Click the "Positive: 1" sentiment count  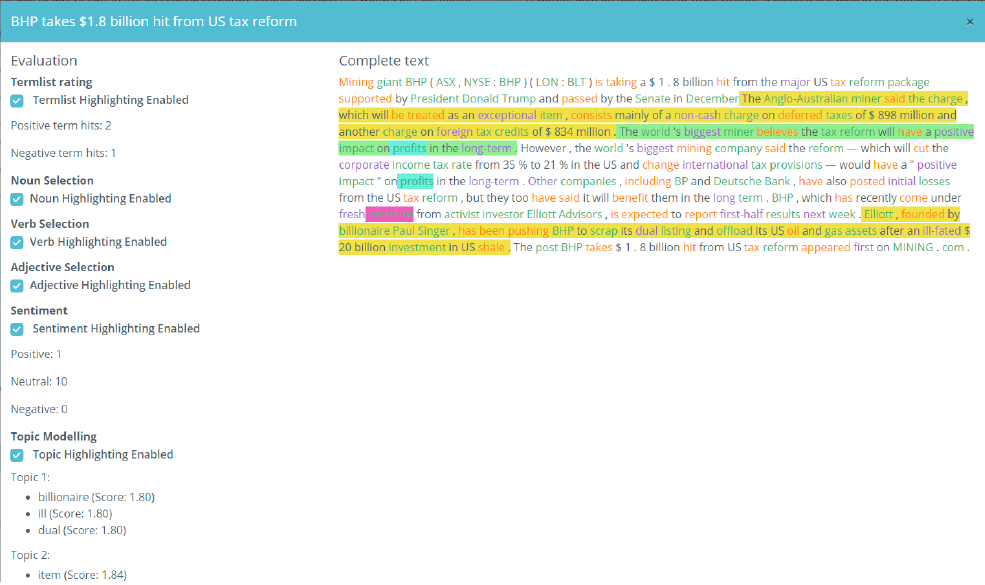36,354
